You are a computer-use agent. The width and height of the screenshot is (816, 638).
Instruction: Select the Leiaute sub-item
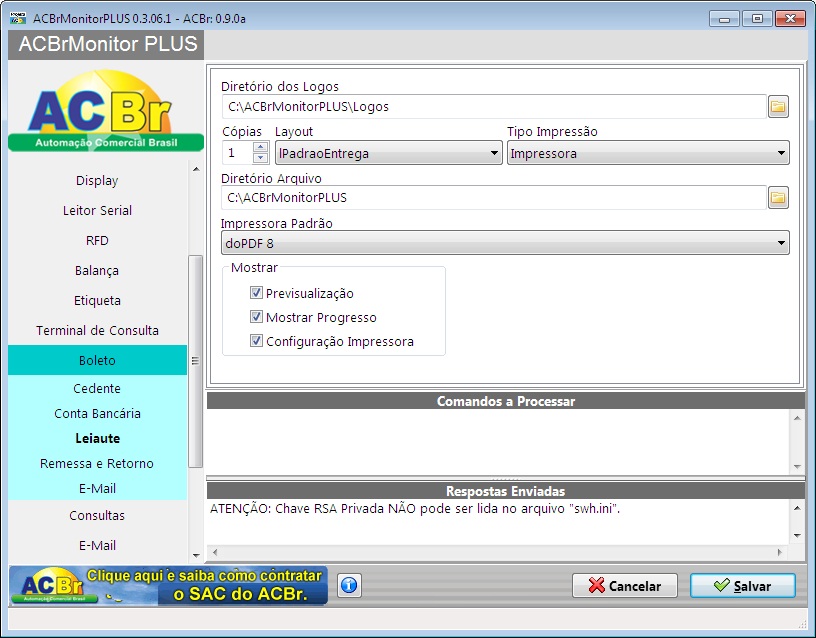[97, 439]
